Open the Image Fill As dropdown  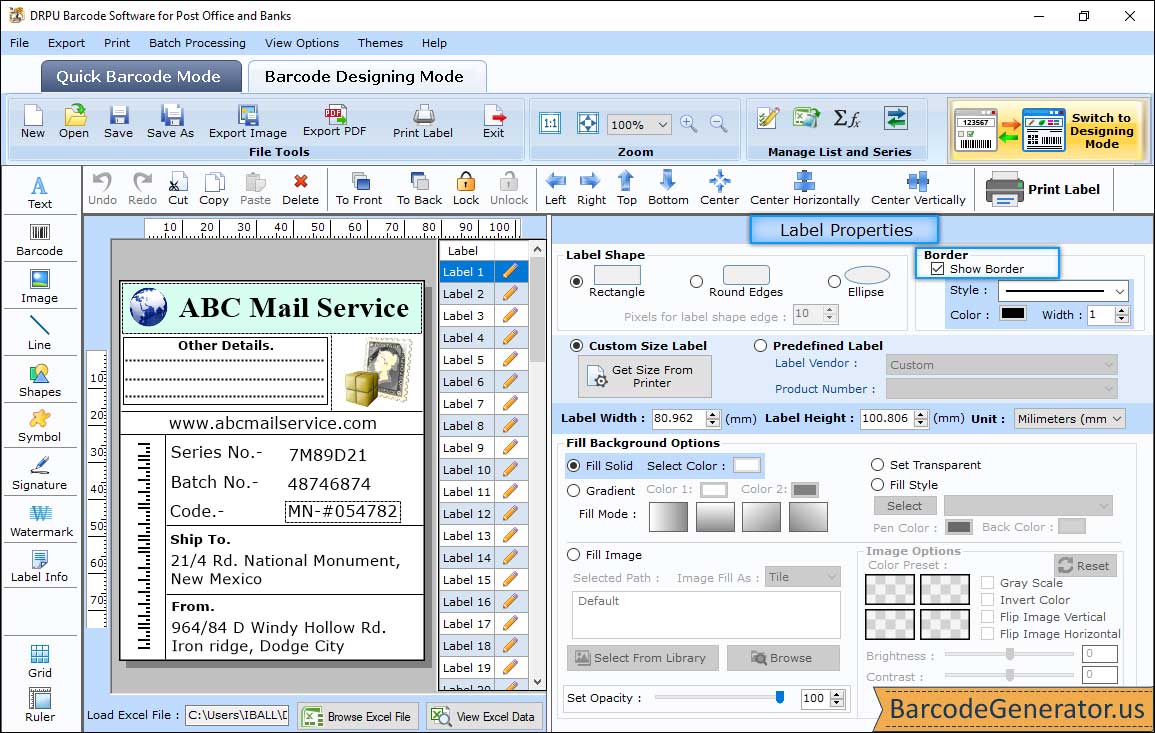(x=803, y=577)
